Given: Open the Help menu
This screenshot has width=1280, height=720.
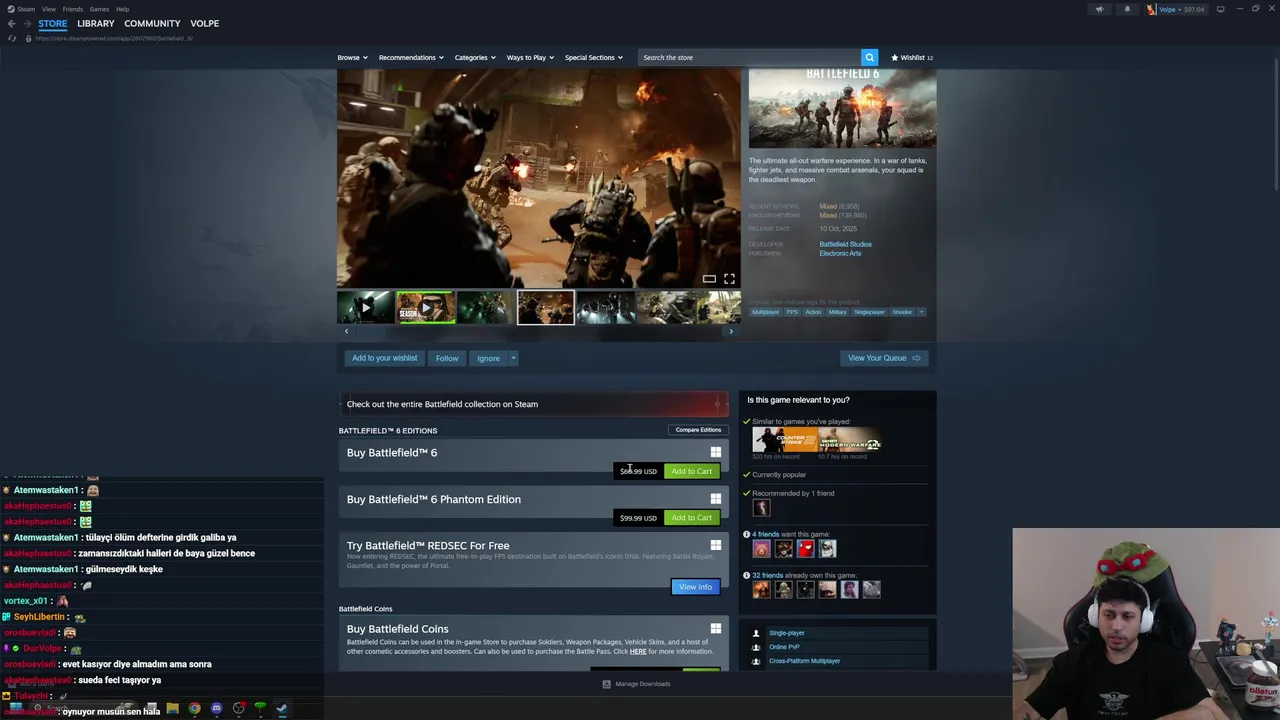Looking at the screenshot, I should pyautogui.click(x=122, y=9).
